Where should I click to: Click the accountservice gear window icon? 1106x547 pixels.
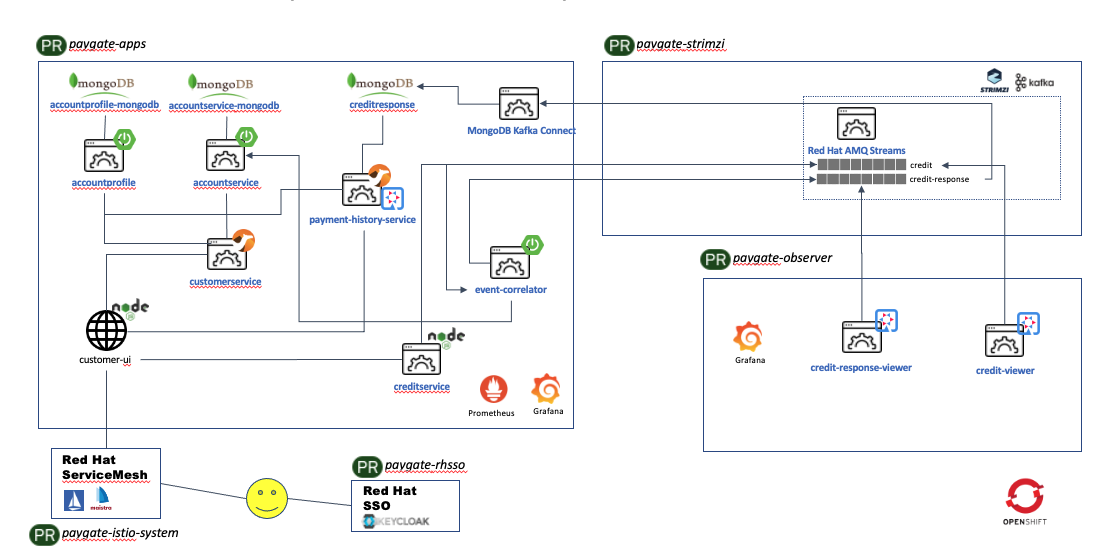click(226, 155)
